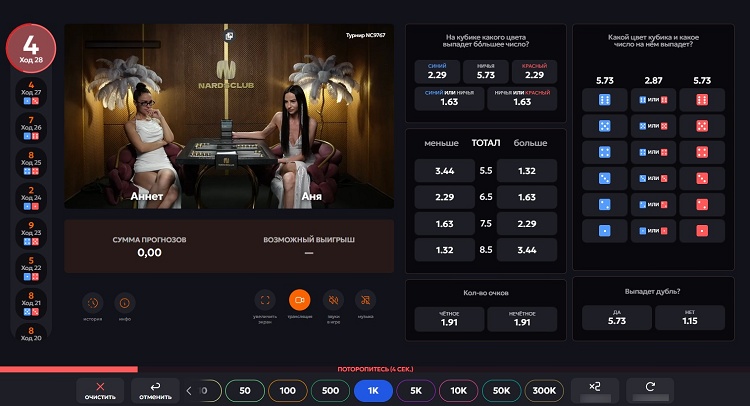Choose больше 5.5 at 1.32

(x=527, y=171)
